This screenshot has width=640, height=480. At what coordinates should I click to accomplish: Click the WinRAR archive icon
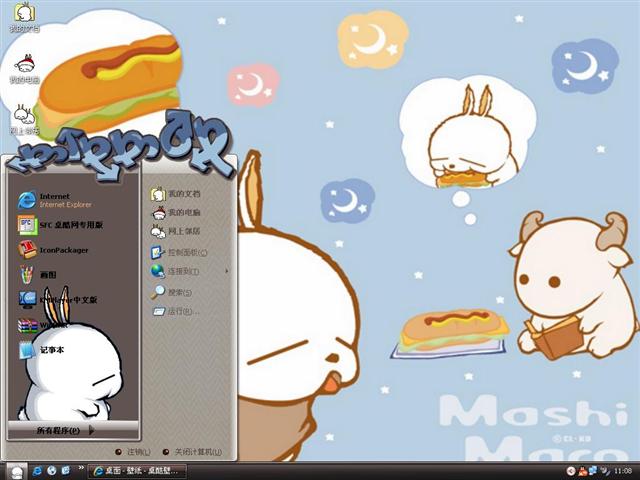[27, 325]
